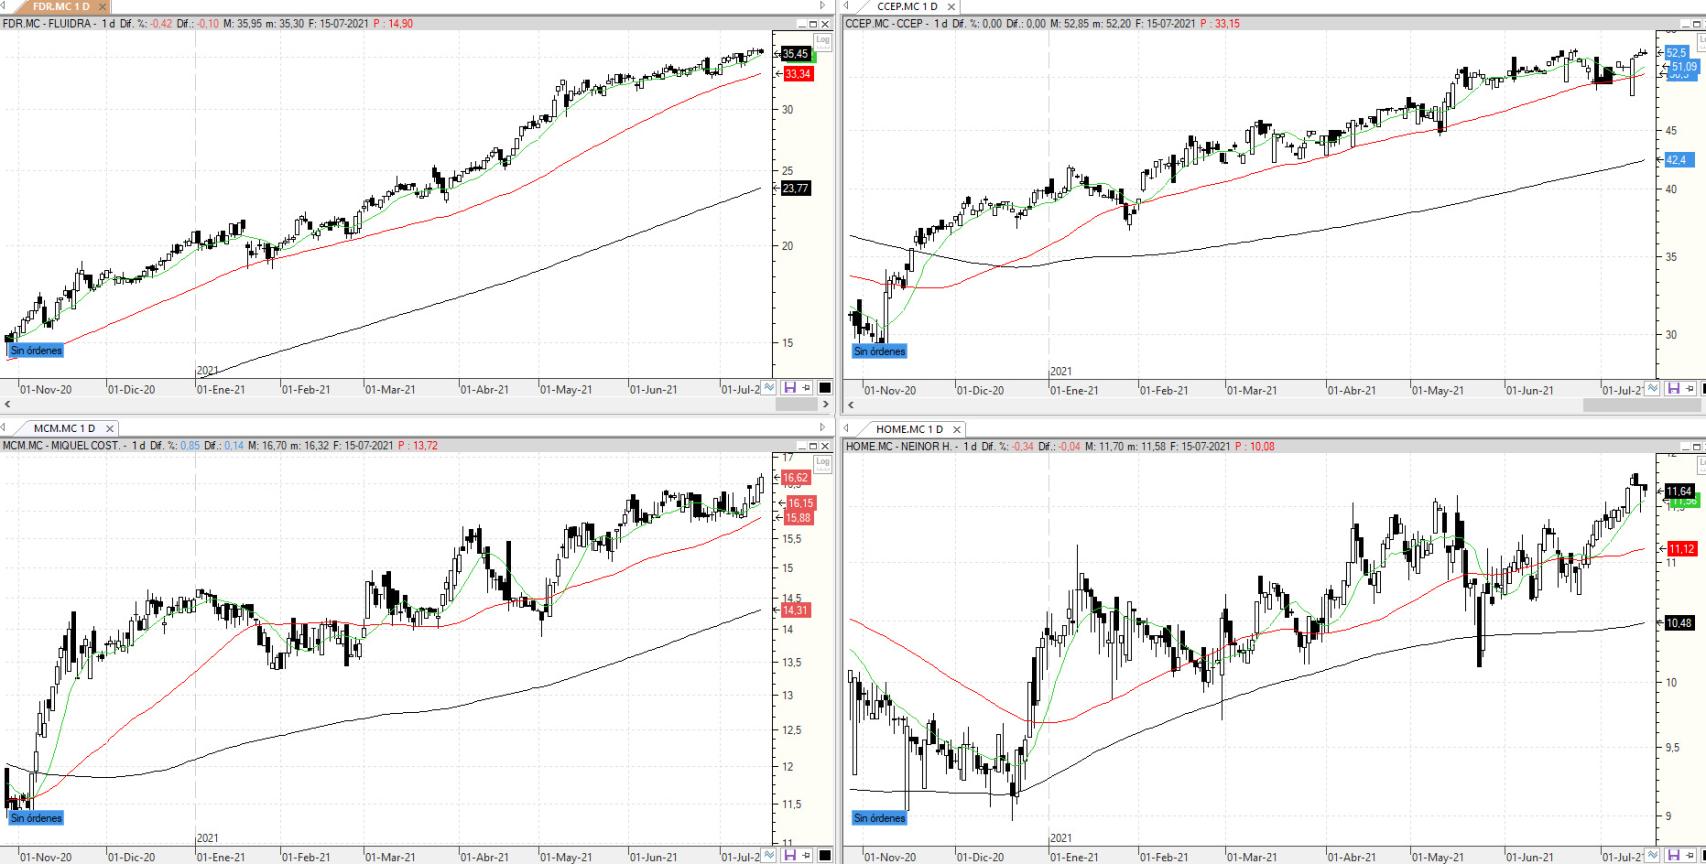Select the HOME.MC 1 D tab
Viewport: 1706px width, 864px height.
(x=908, y=429)
